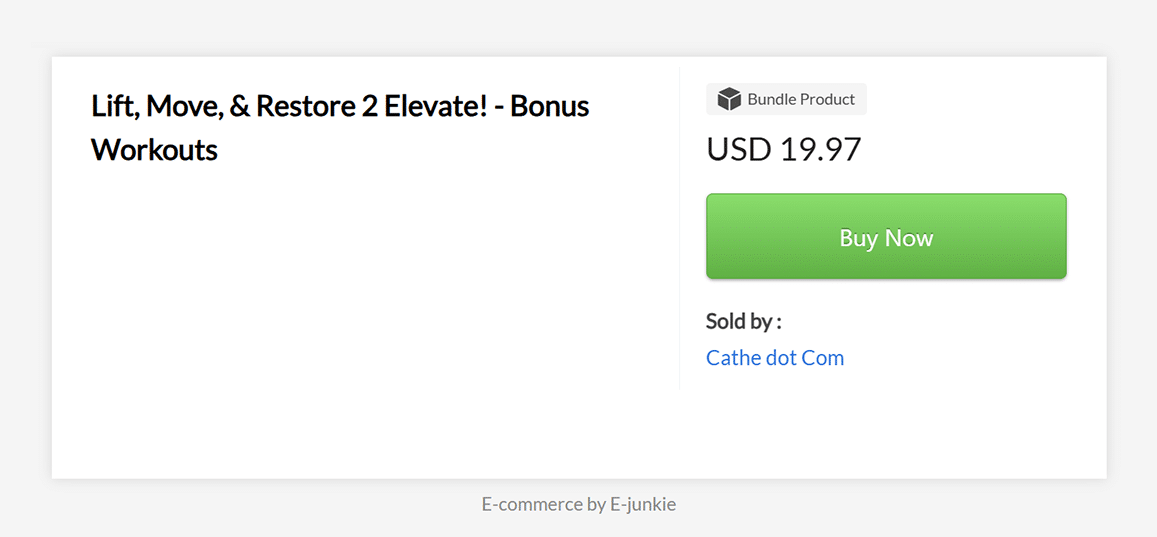The height and width of the screenshot is (537, 1157).
Task: Select the USD 19.97 price text
Action: tap(784, 150)
